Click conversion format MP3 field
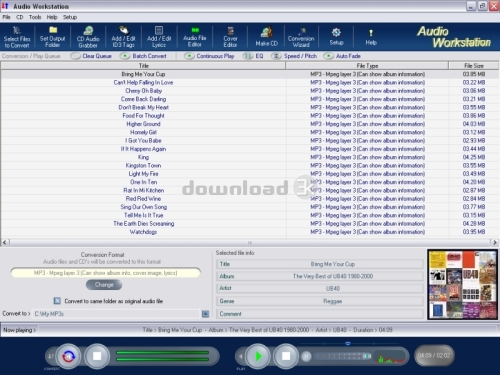 click(x=106, y=273)
